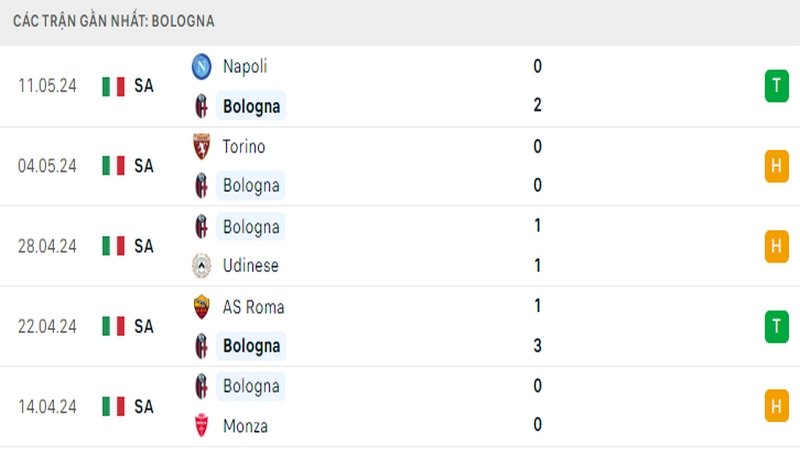
Task: Click green T badge for AS Roma match
Action: pyautogui.click(x=777, y=326)
